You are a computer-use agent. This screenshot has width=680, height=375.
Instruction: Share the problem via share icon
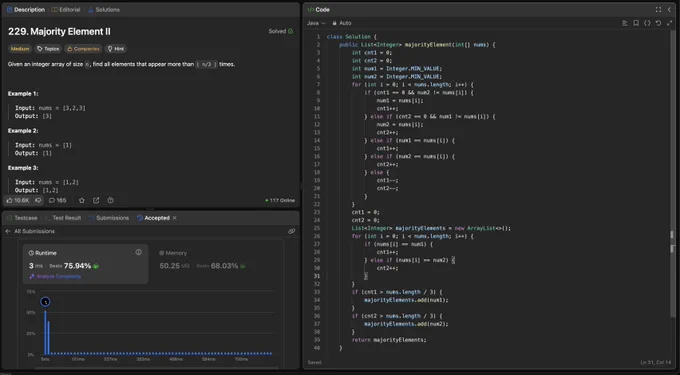(x=96, y=200)
